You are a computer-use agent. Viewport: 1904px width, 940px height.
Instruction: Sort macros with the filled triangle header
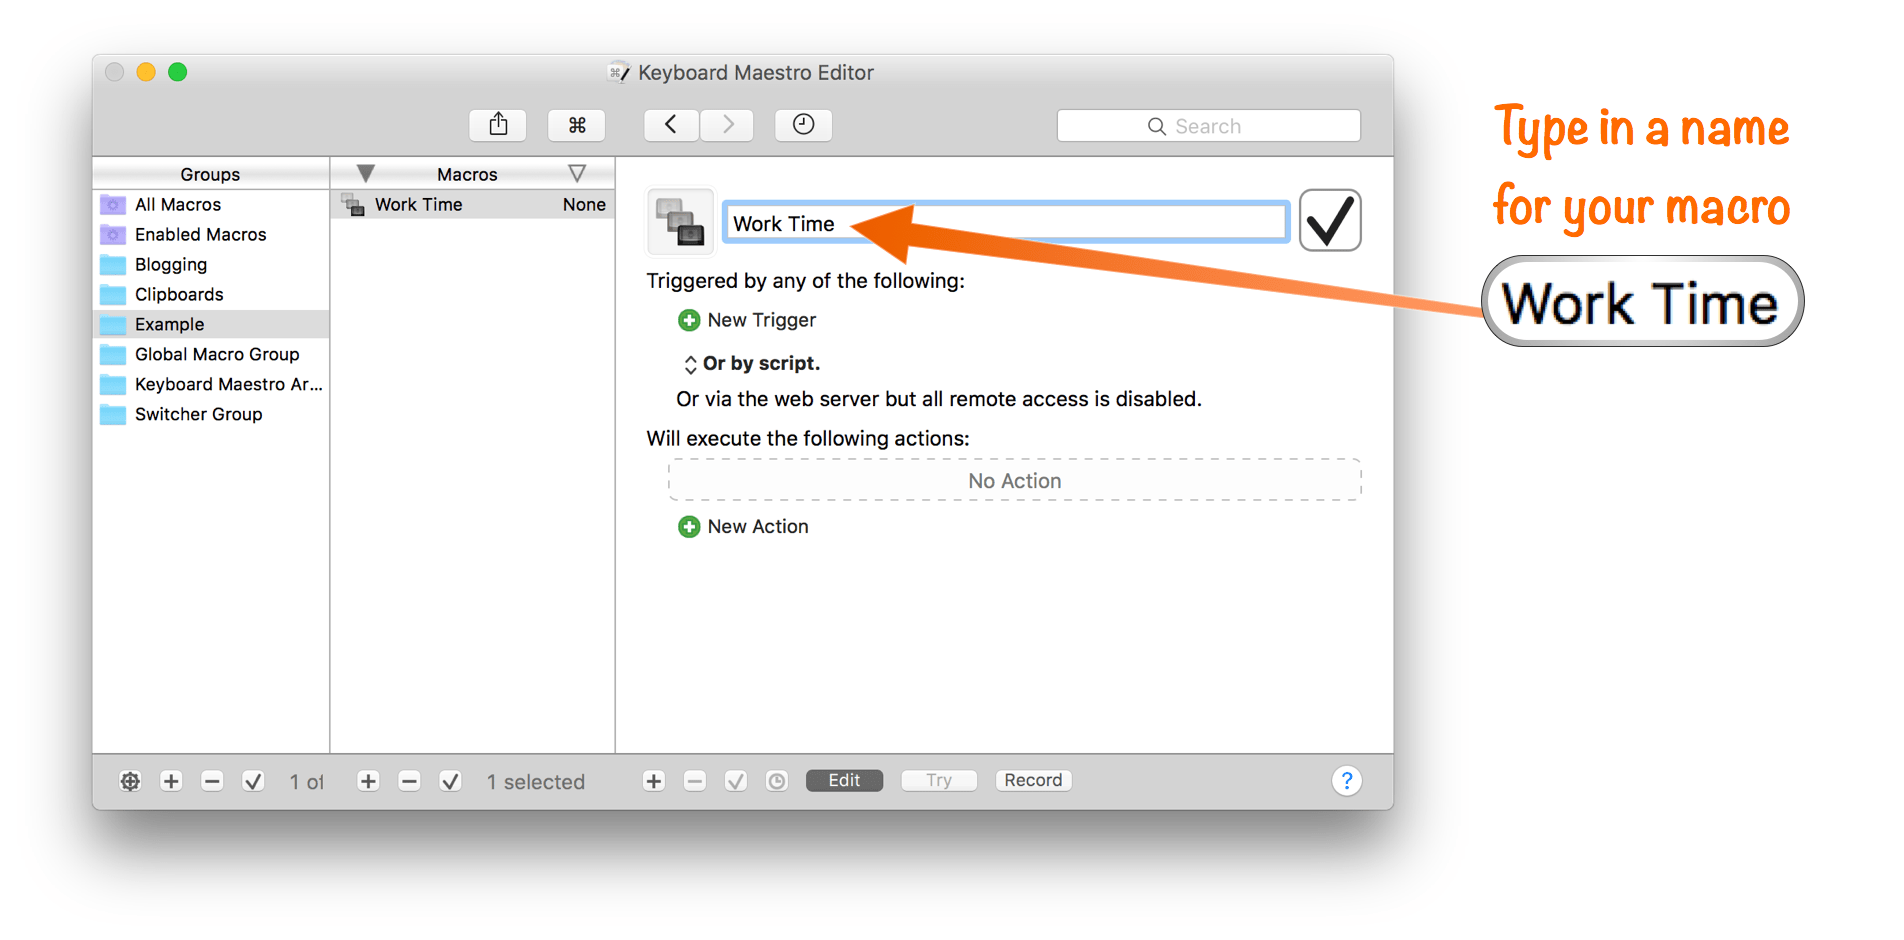click(365, 174)
